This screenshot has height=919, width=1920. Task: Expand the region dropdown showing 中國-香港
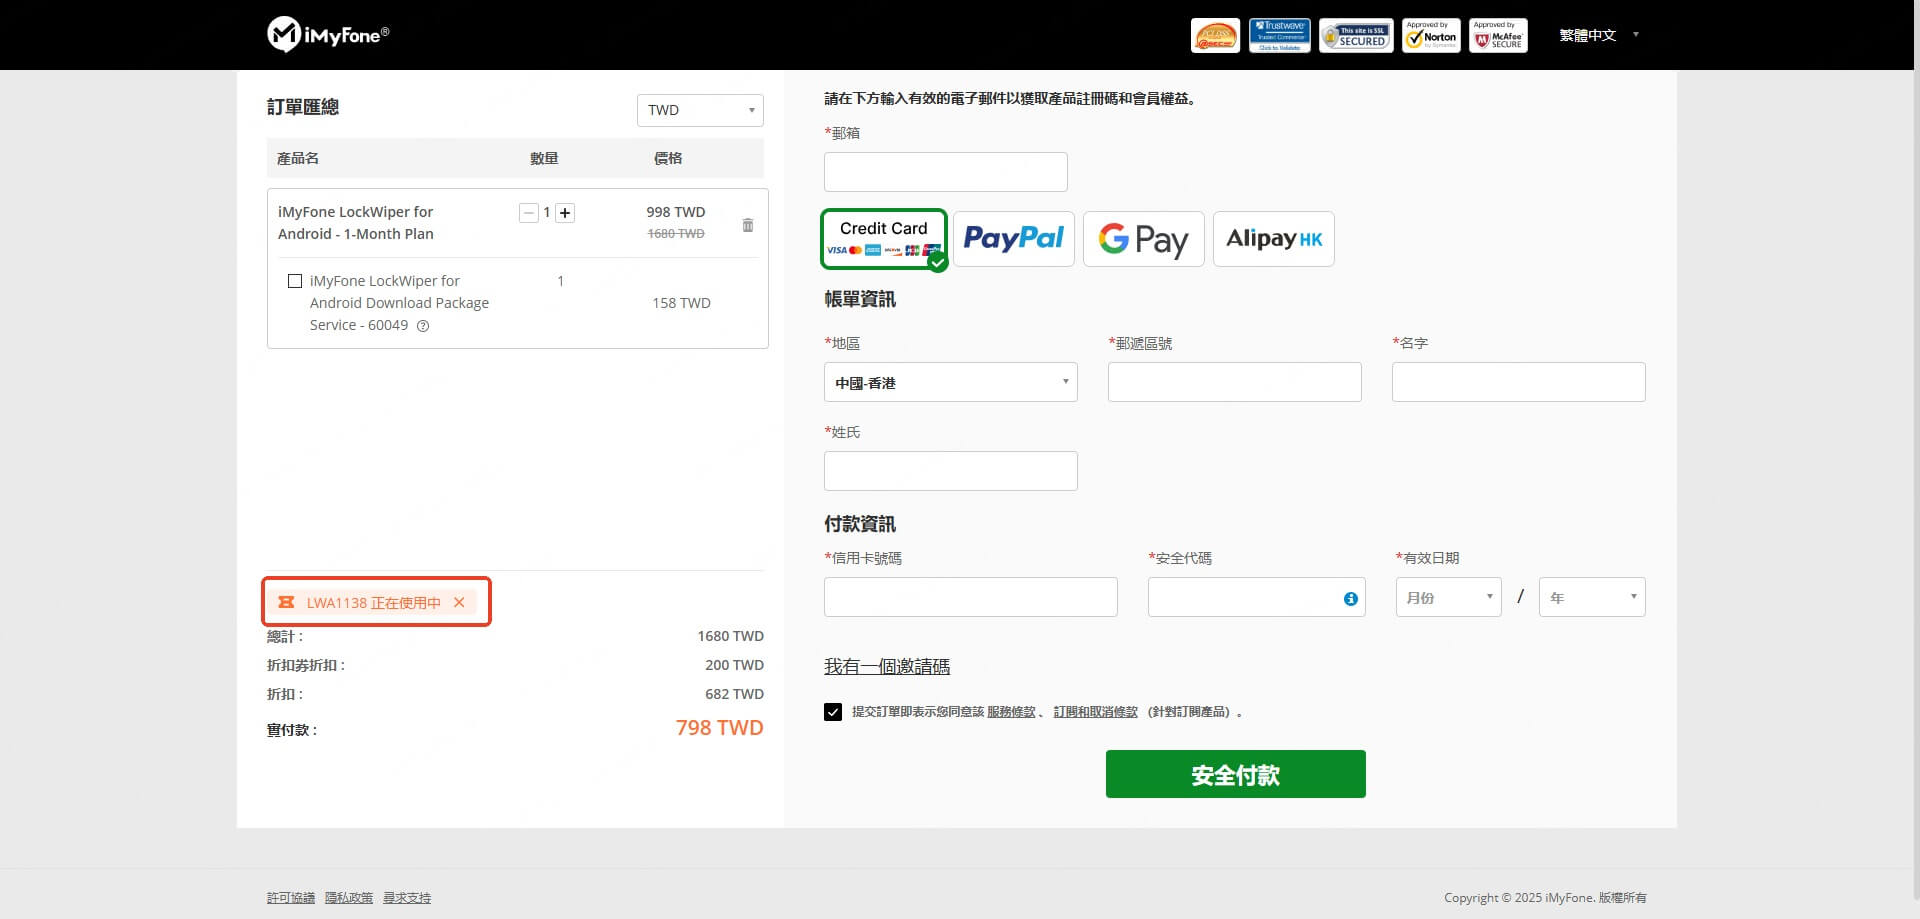click(x=950, y=383)
